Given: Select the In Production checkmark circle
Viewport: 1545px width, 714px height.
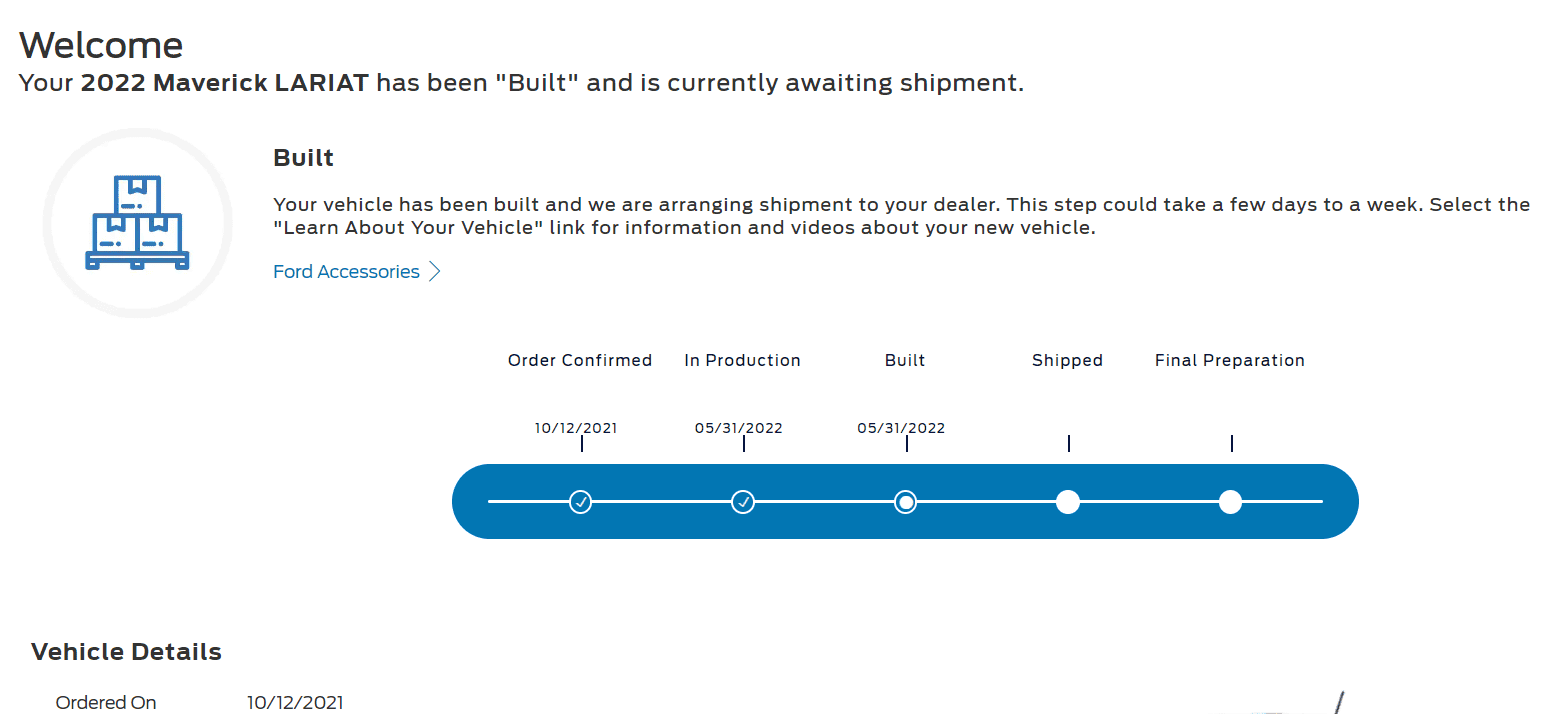Looking at the screenshot, I should tap(743, 502).
